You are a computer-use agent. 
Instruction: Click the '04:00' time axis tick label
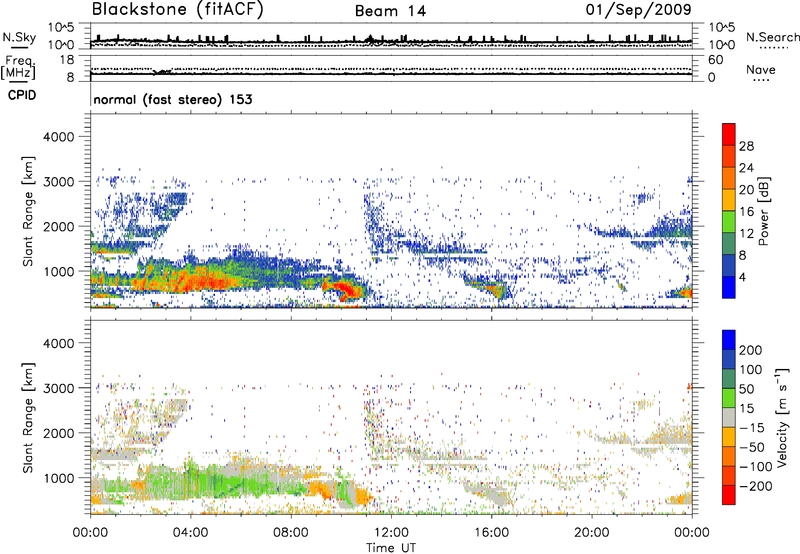click(190, 533)
